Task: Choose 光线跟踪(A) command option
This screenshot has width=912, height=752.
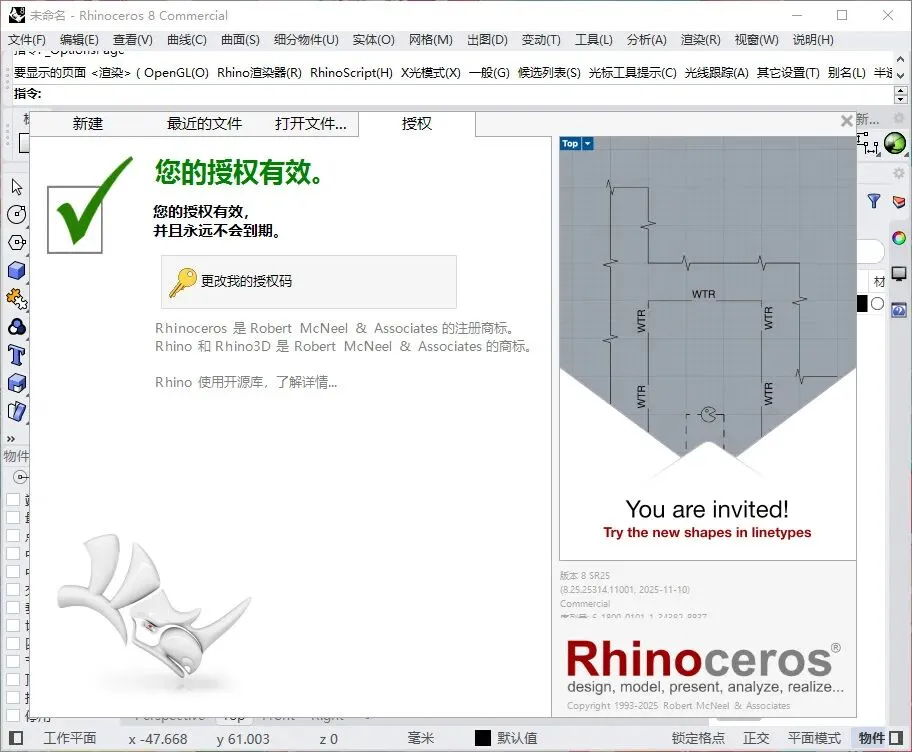Action: (717, 73)
